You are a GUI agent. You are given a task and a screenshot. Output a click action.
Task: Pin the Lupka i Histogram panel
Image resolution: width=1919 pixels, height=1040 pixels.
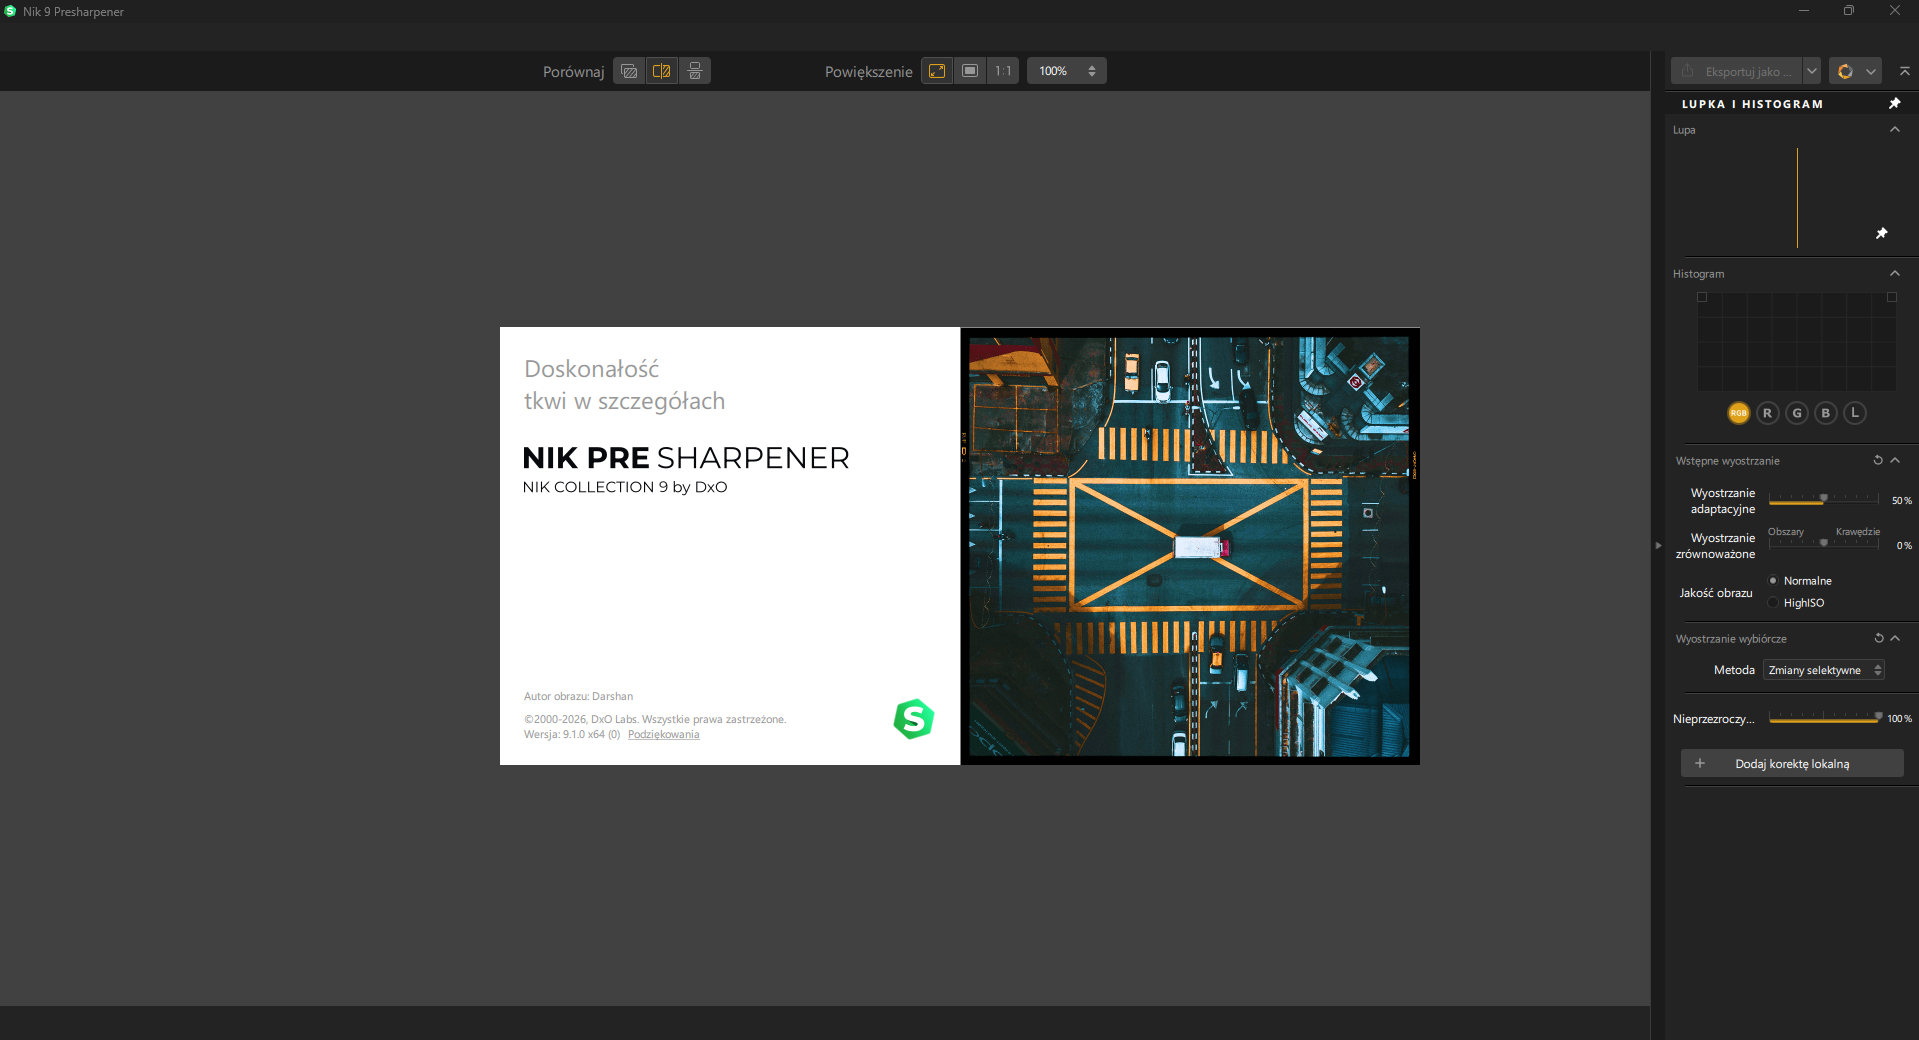pyautogui.click(x=1894, y=103)
